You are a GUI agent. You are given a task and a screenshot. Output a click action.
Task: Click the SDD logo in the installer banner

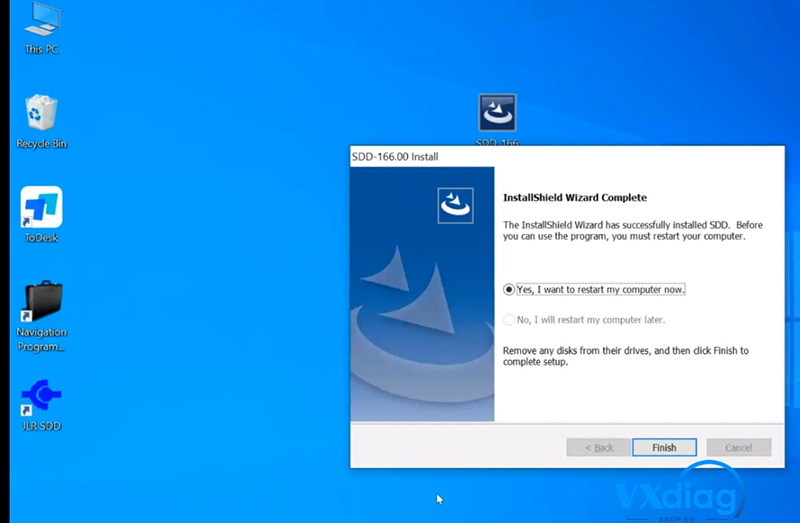pos(455,206)
